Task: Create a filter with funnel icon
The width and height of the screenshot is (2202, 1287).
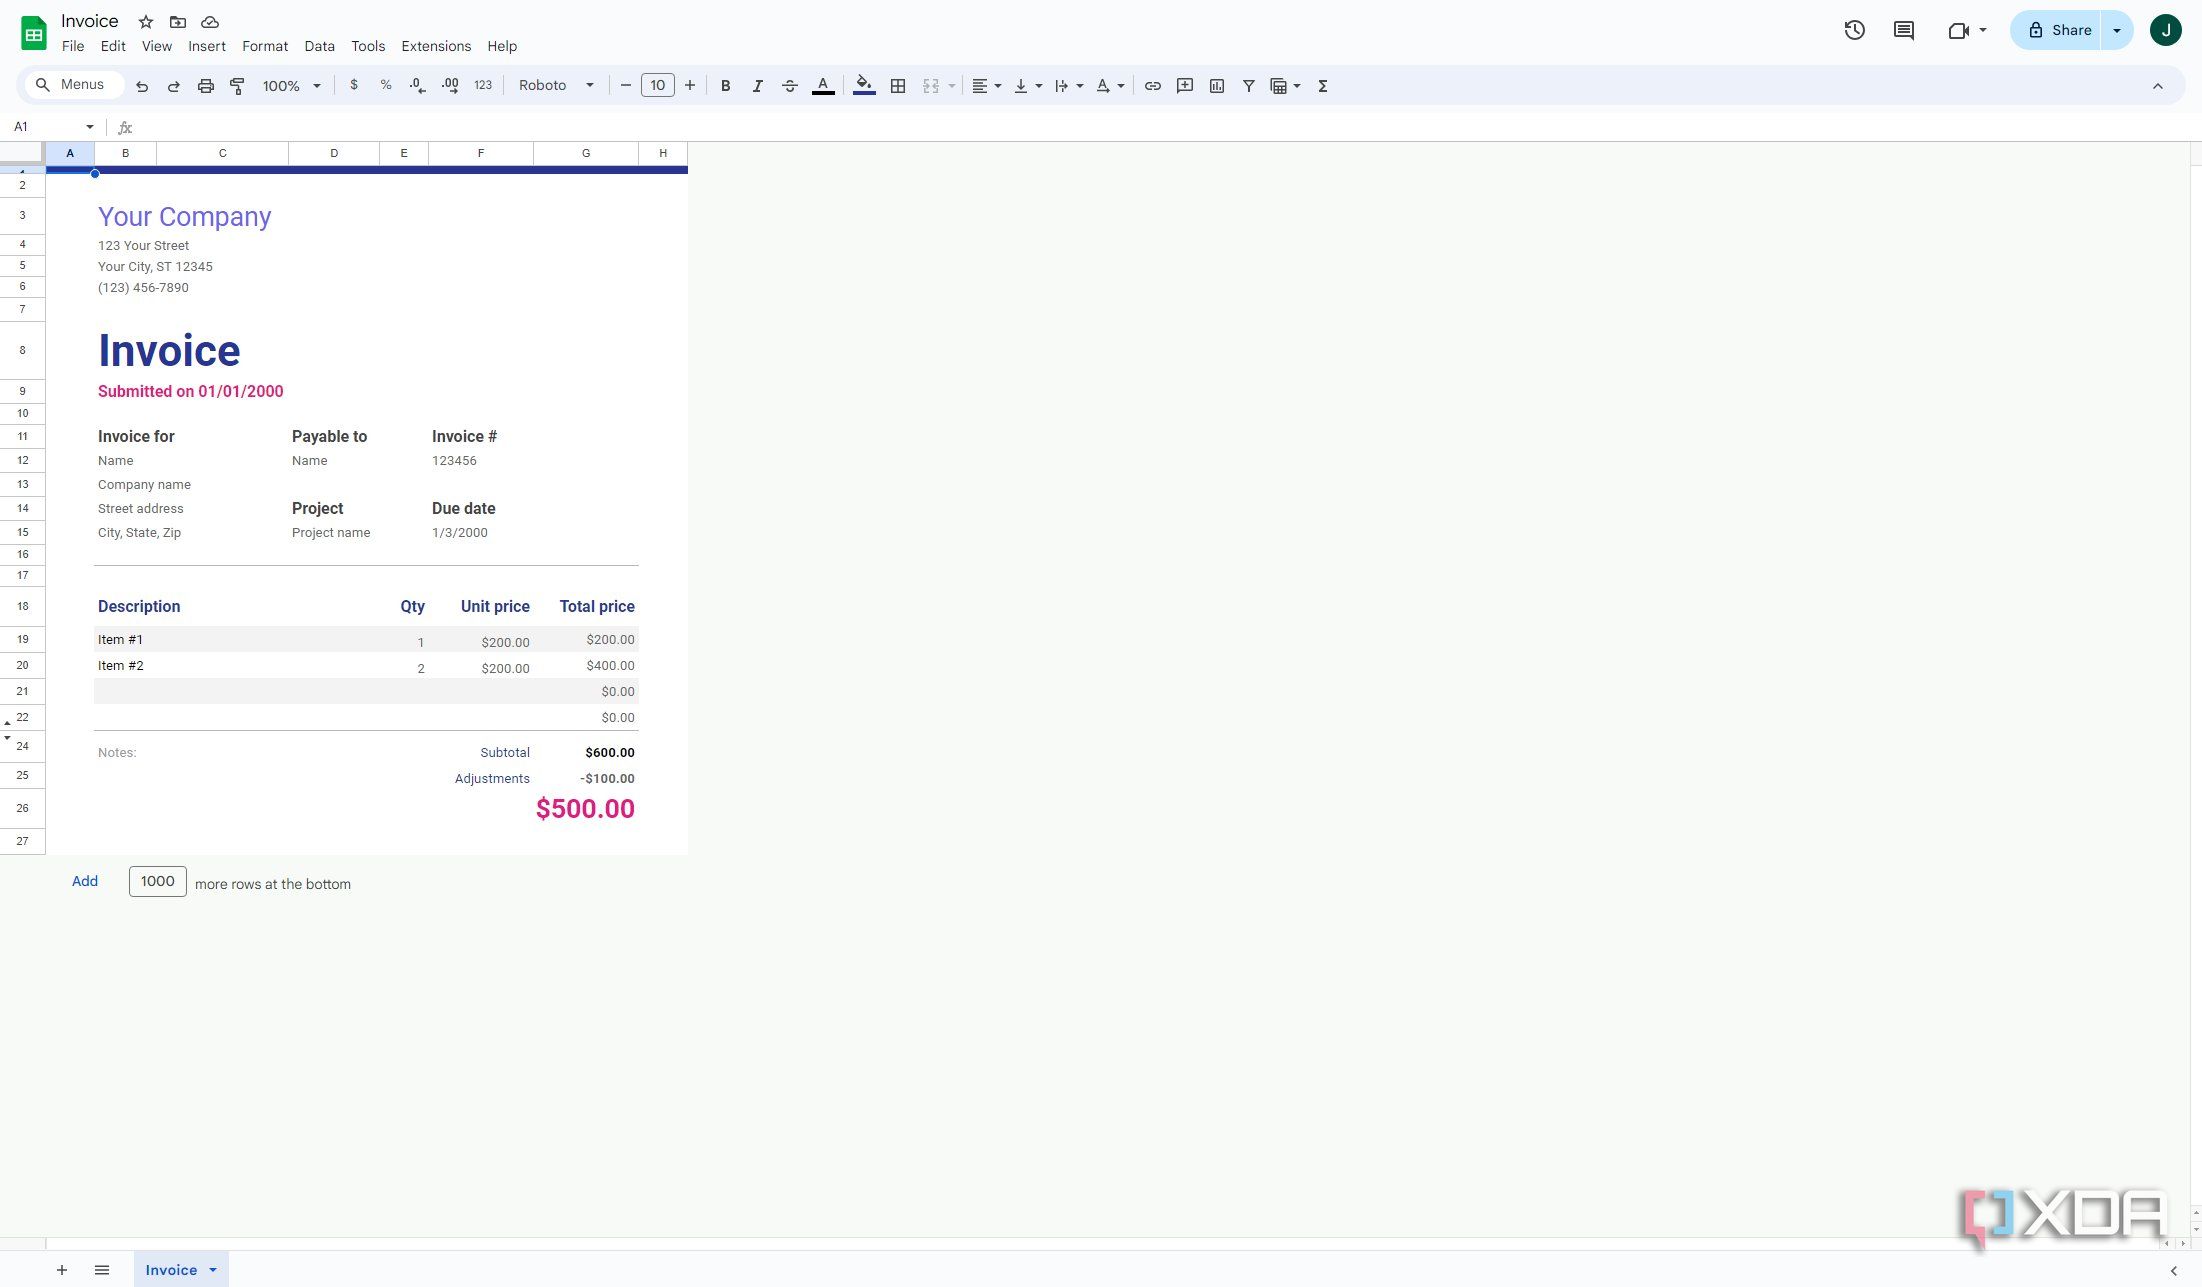Action: click(x=1248, y=86)
